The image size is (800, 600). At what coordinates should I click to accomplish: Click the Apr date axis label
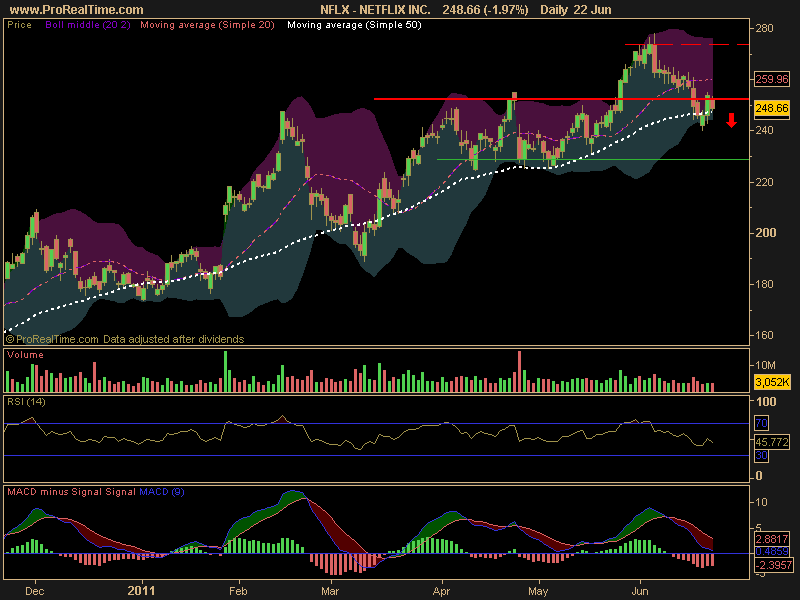click(441, 591)
